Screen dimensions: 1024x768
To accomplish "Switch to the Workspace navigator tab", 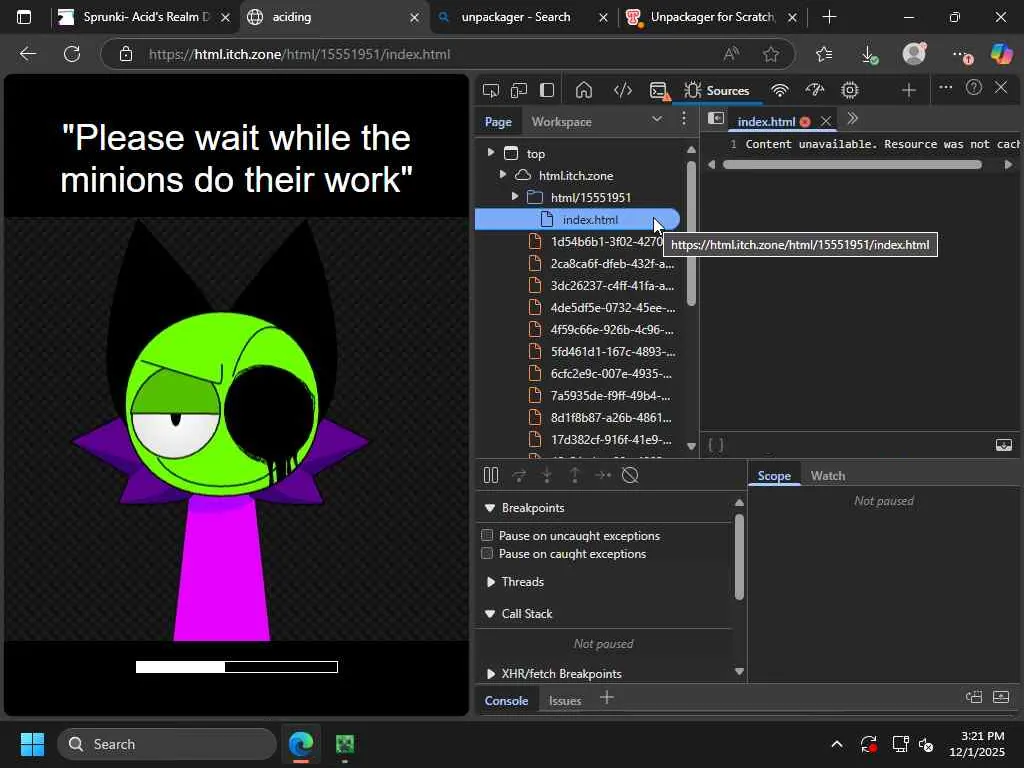I will [x=562, y=121].
